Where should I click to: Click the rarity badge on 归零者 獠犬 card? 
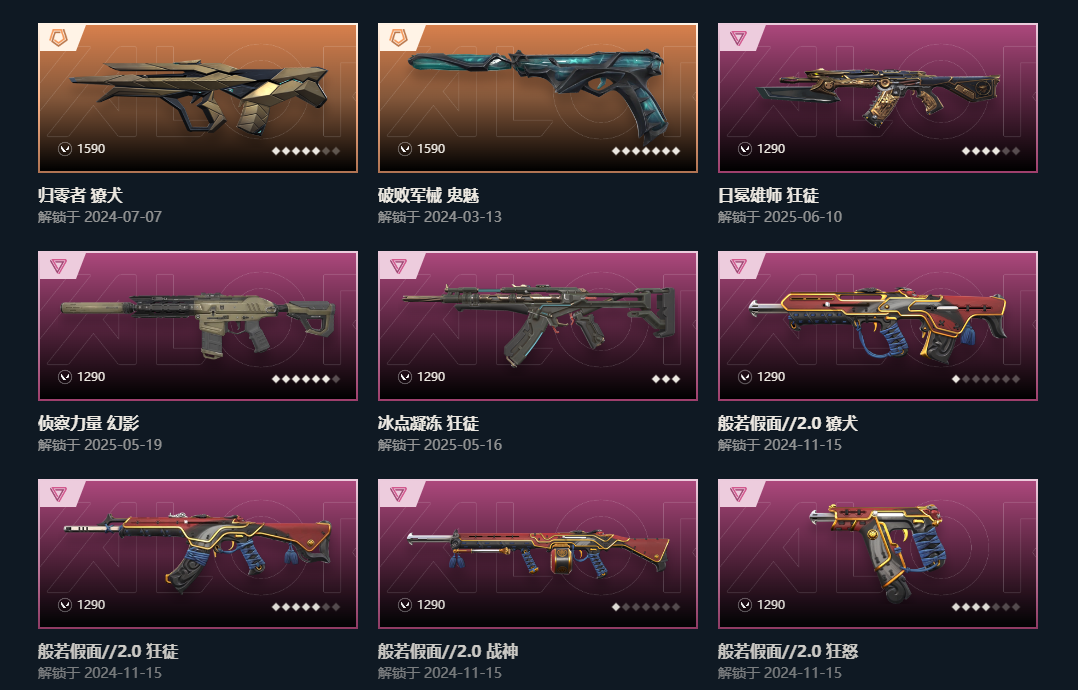coord(59,38)
